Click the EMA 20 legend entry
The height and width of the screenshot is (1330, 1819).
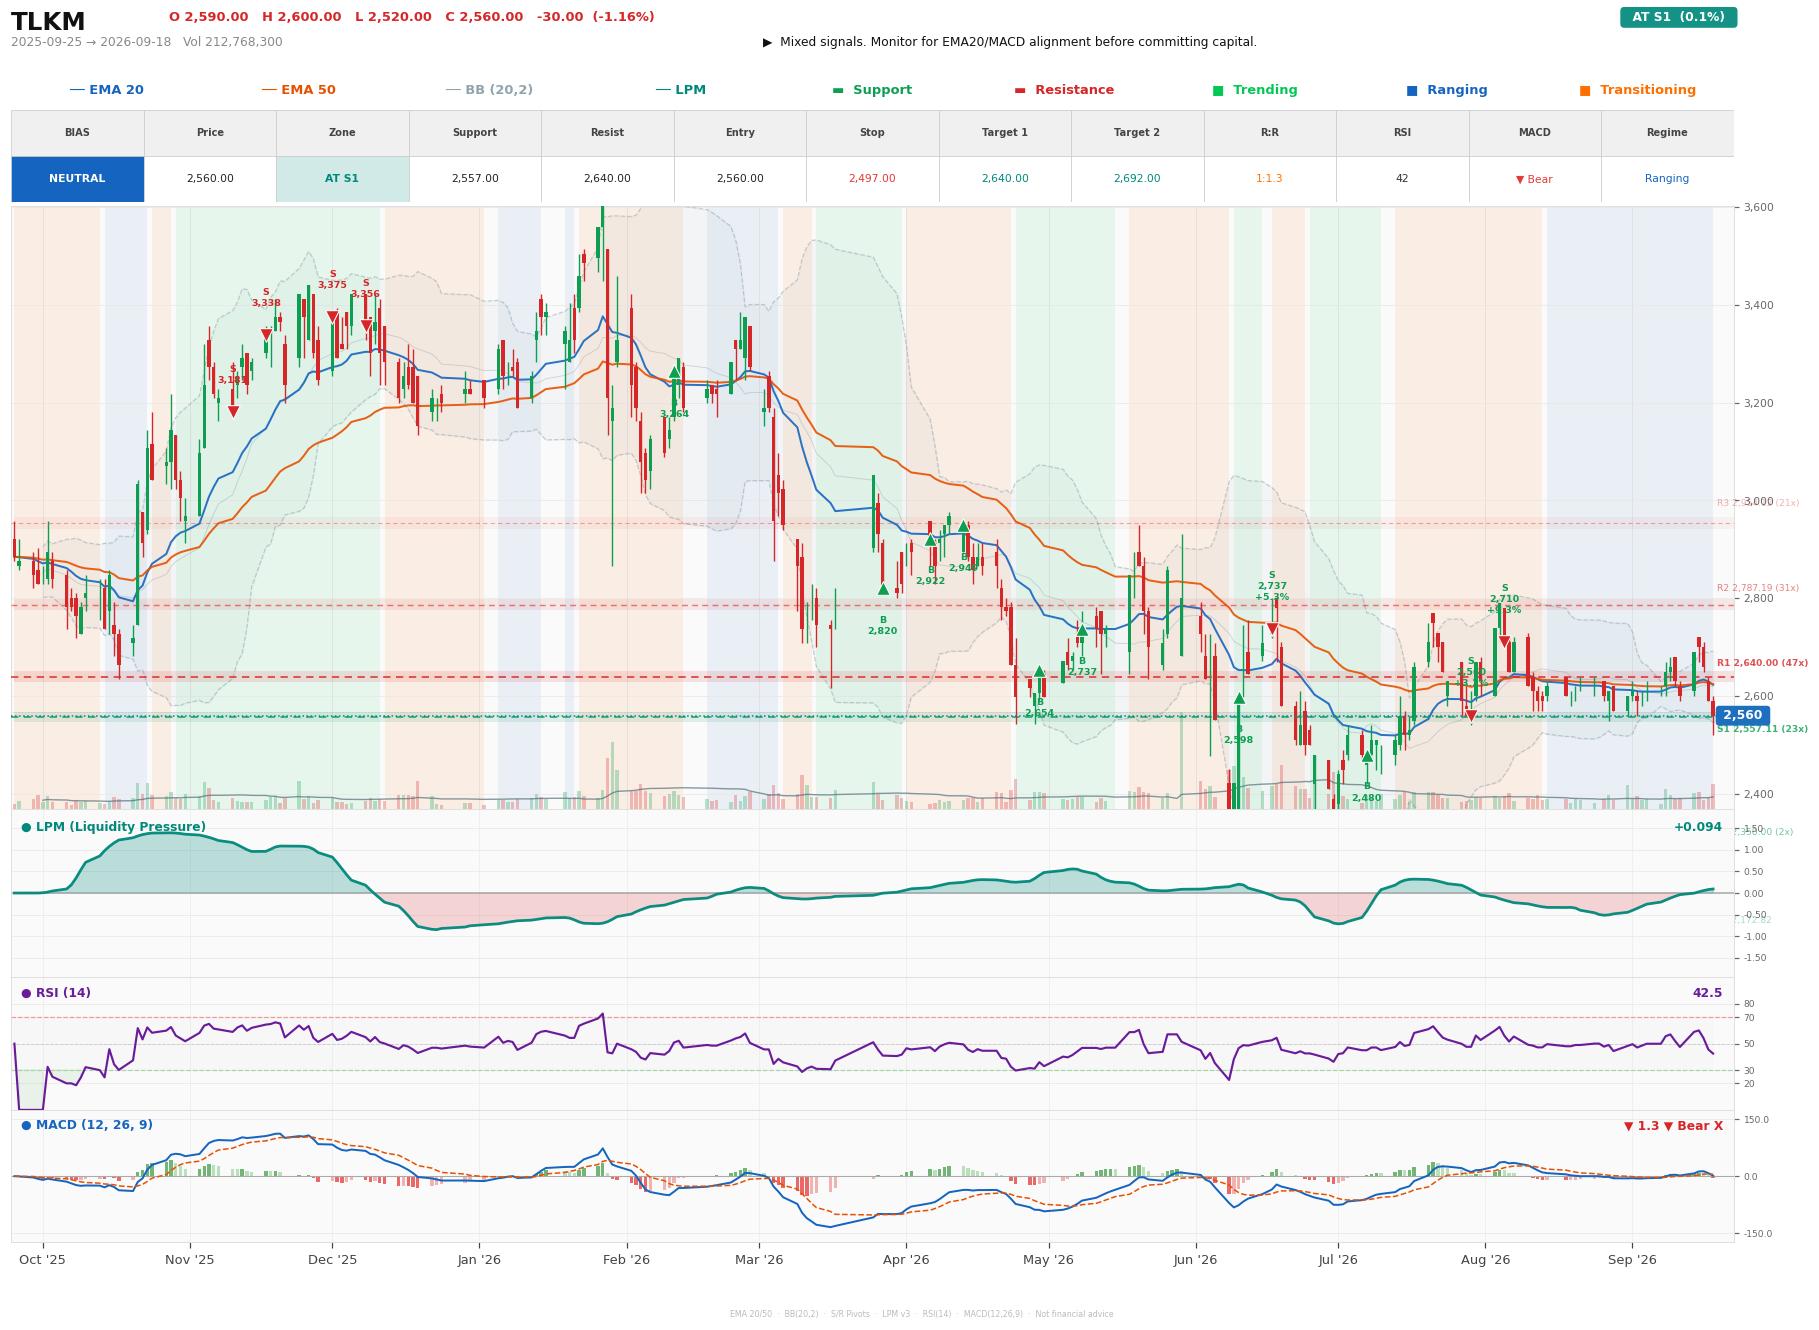click(x=106, y=90)
